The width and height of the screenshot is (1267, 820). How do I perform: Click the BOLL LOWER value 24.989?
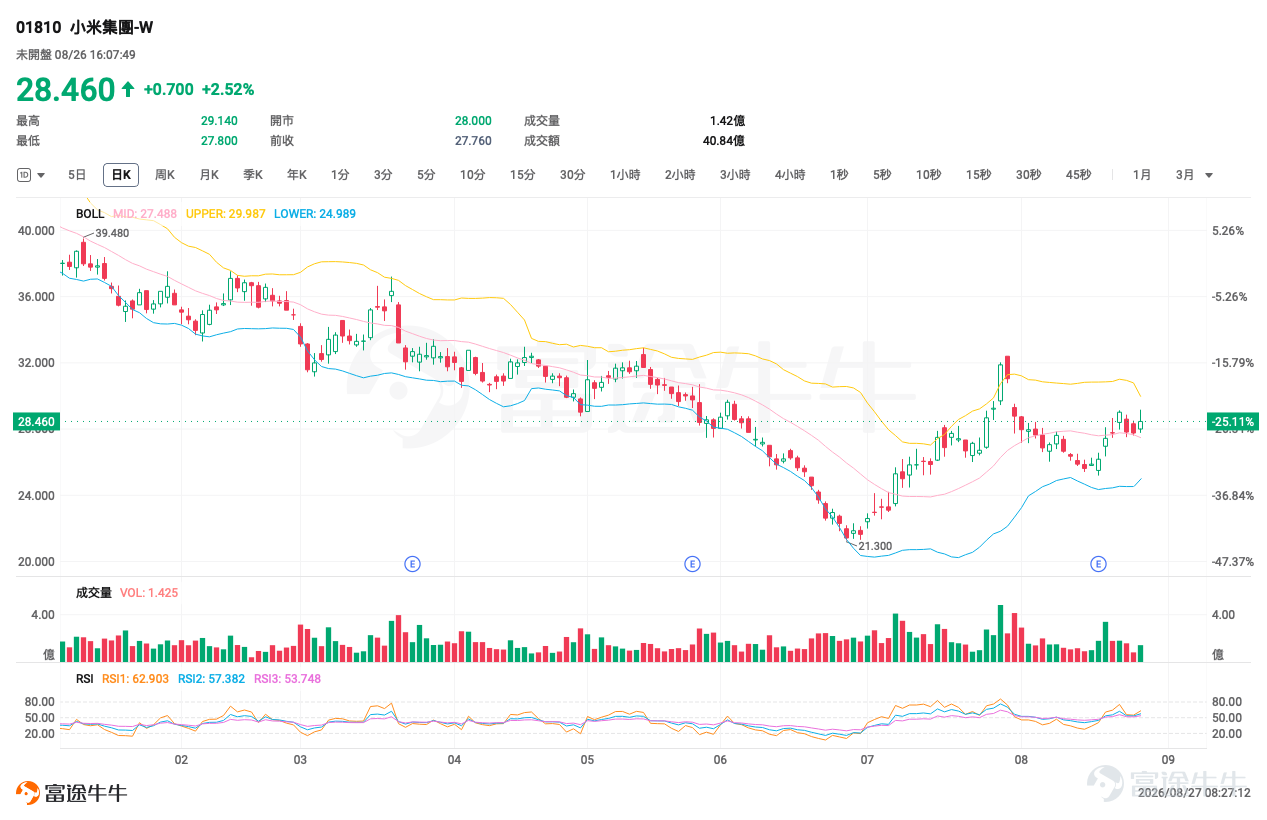(x=315, y=214)
